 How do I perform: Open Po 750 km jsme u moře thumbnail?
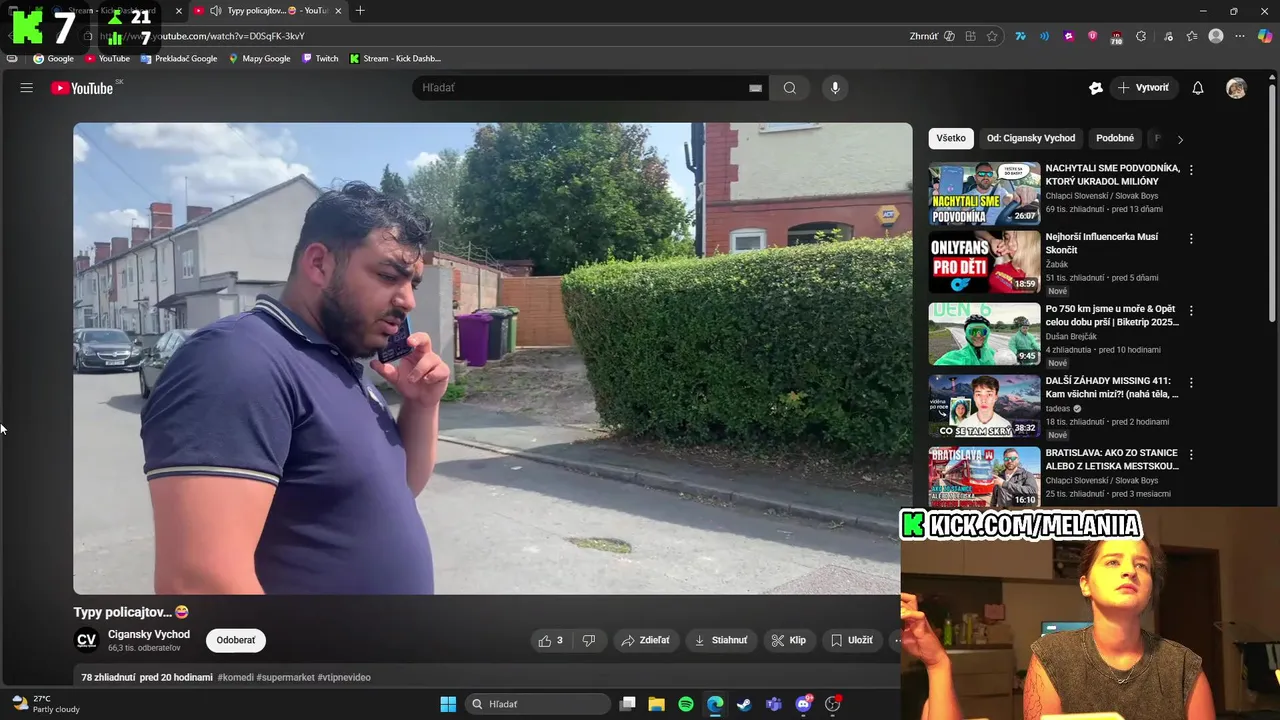984,334
